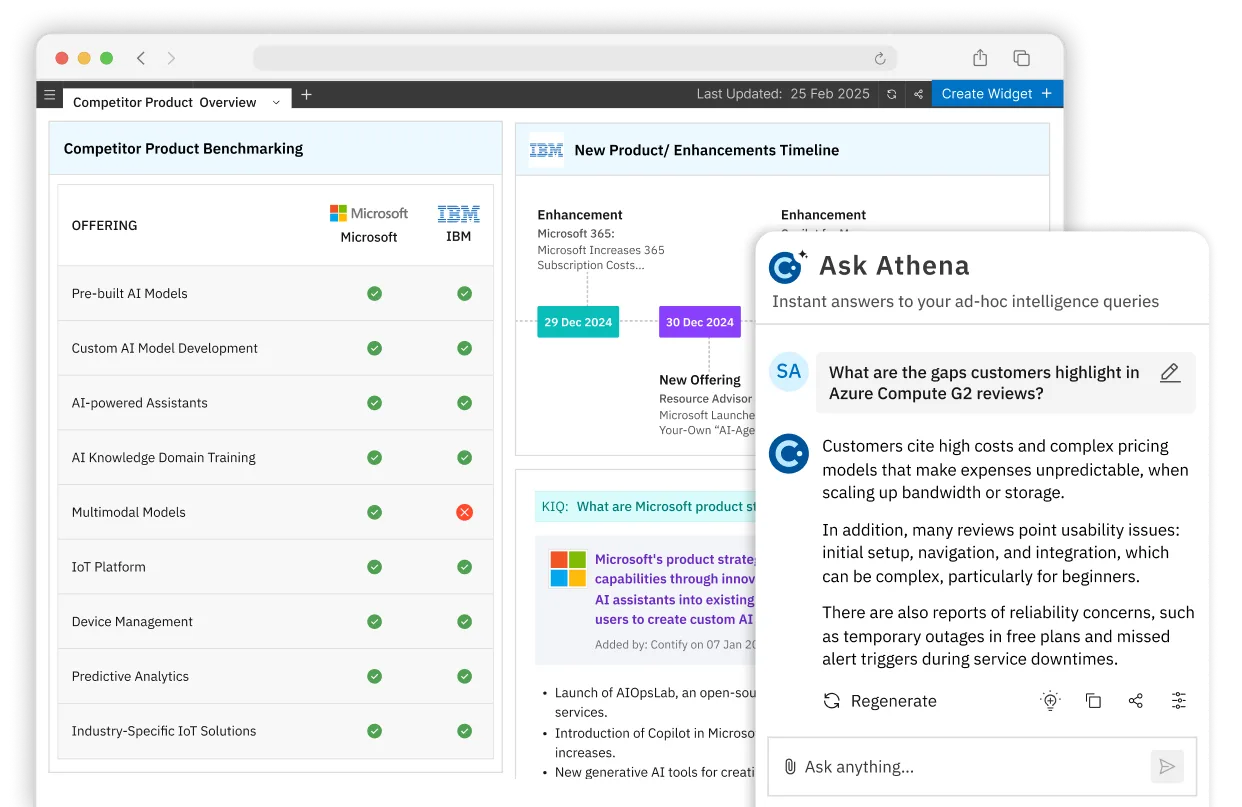The height and width of the screenshot is (807, 1242).
Task: Click the Last Updated 25 Feb 2025 text
Action: (x=783, y=94)
